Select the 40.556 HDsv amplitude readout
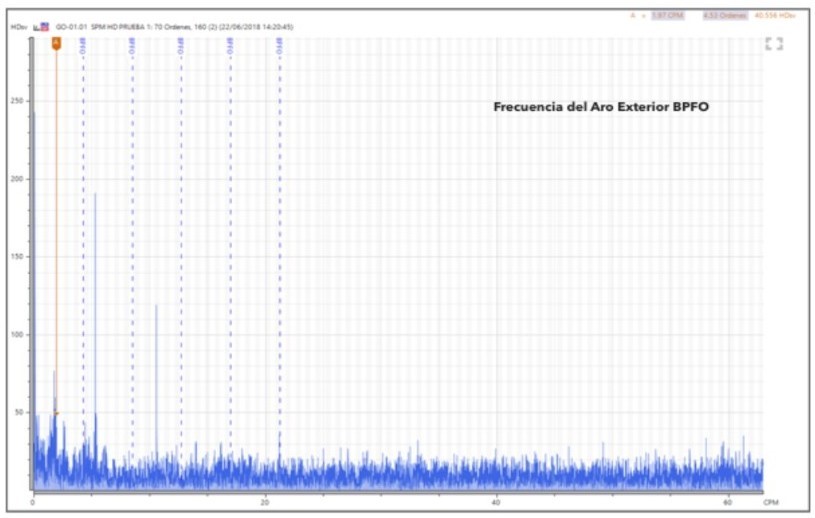Viewport: 815px width, 518px height. pyautogui.click(x=774, y=15)
